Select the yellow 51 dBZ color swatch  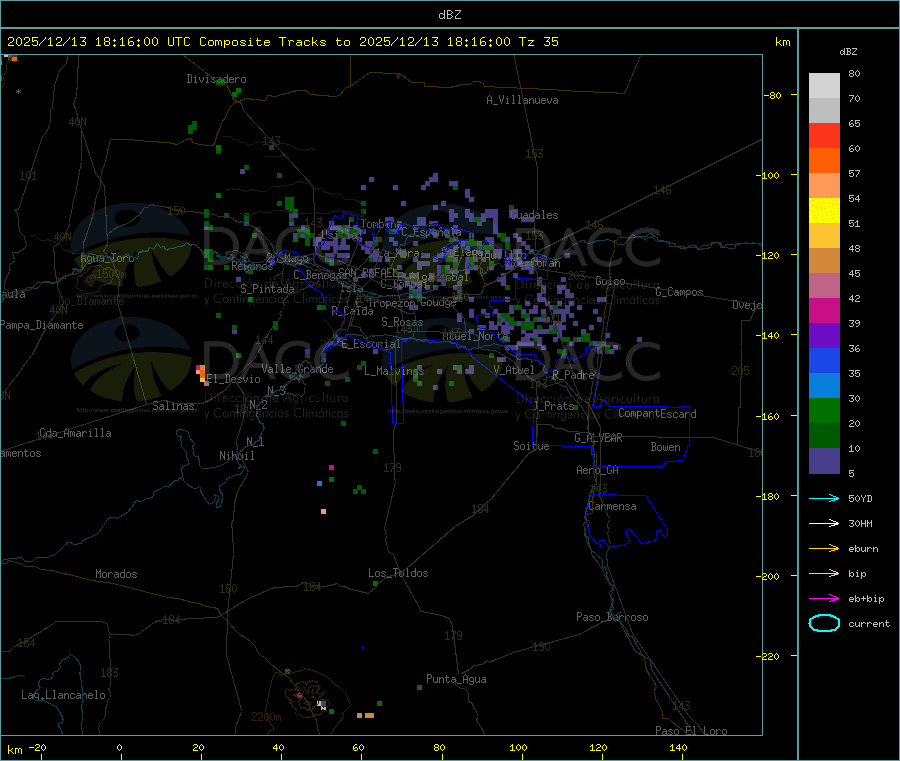pyautogui.click(x=824, y=211)
